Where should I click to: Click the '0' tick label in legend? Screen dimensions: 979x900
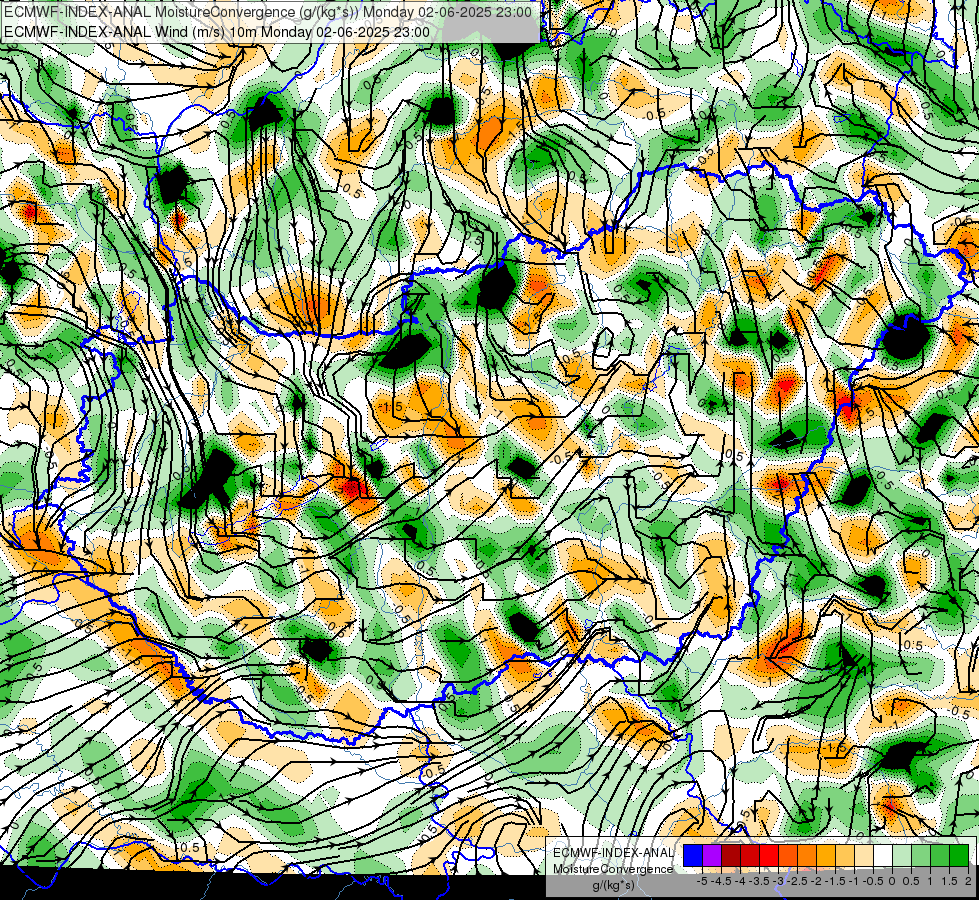pyautogui.click(x=892, y=881)
